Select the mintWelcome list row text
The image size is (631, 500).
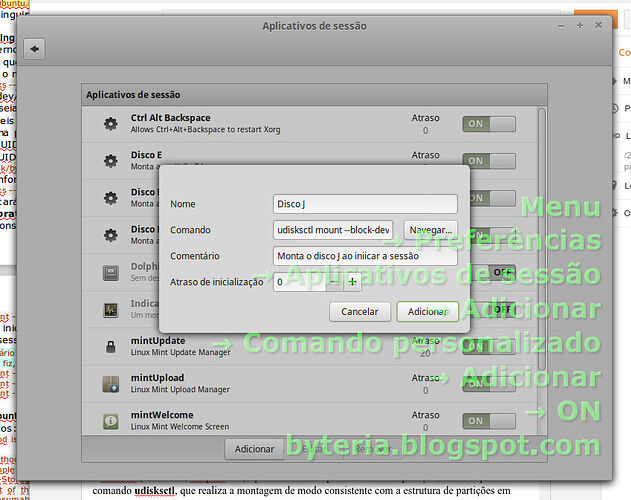pyautogui.click(x=180, y=420)
